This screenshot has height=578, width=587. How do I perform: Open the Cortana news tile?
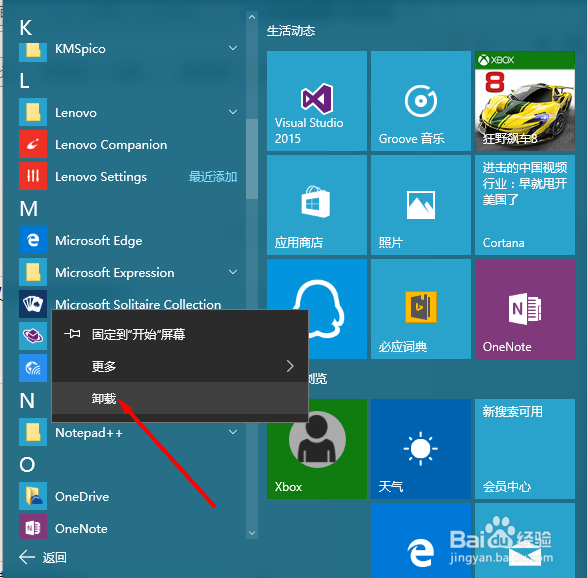click(x=525, y=205)
